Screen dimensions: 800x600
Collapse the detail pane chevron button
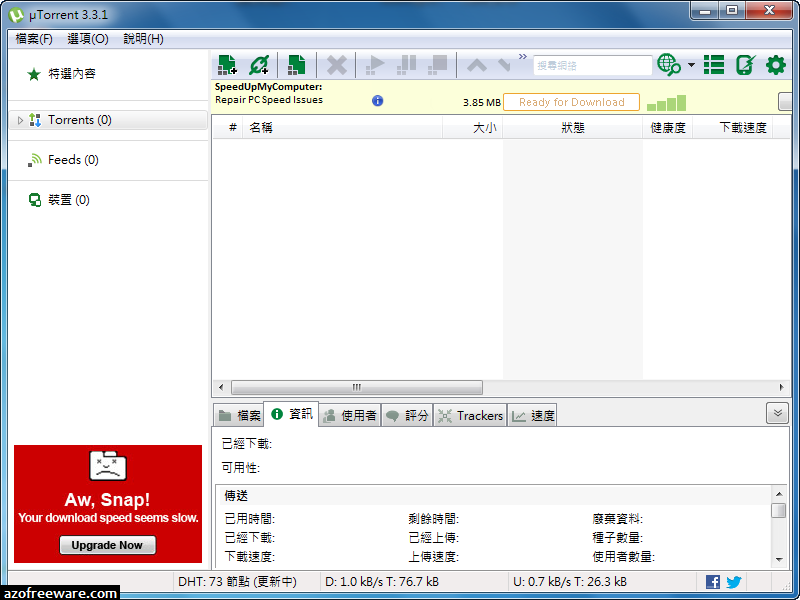click(x=777, y=413)
